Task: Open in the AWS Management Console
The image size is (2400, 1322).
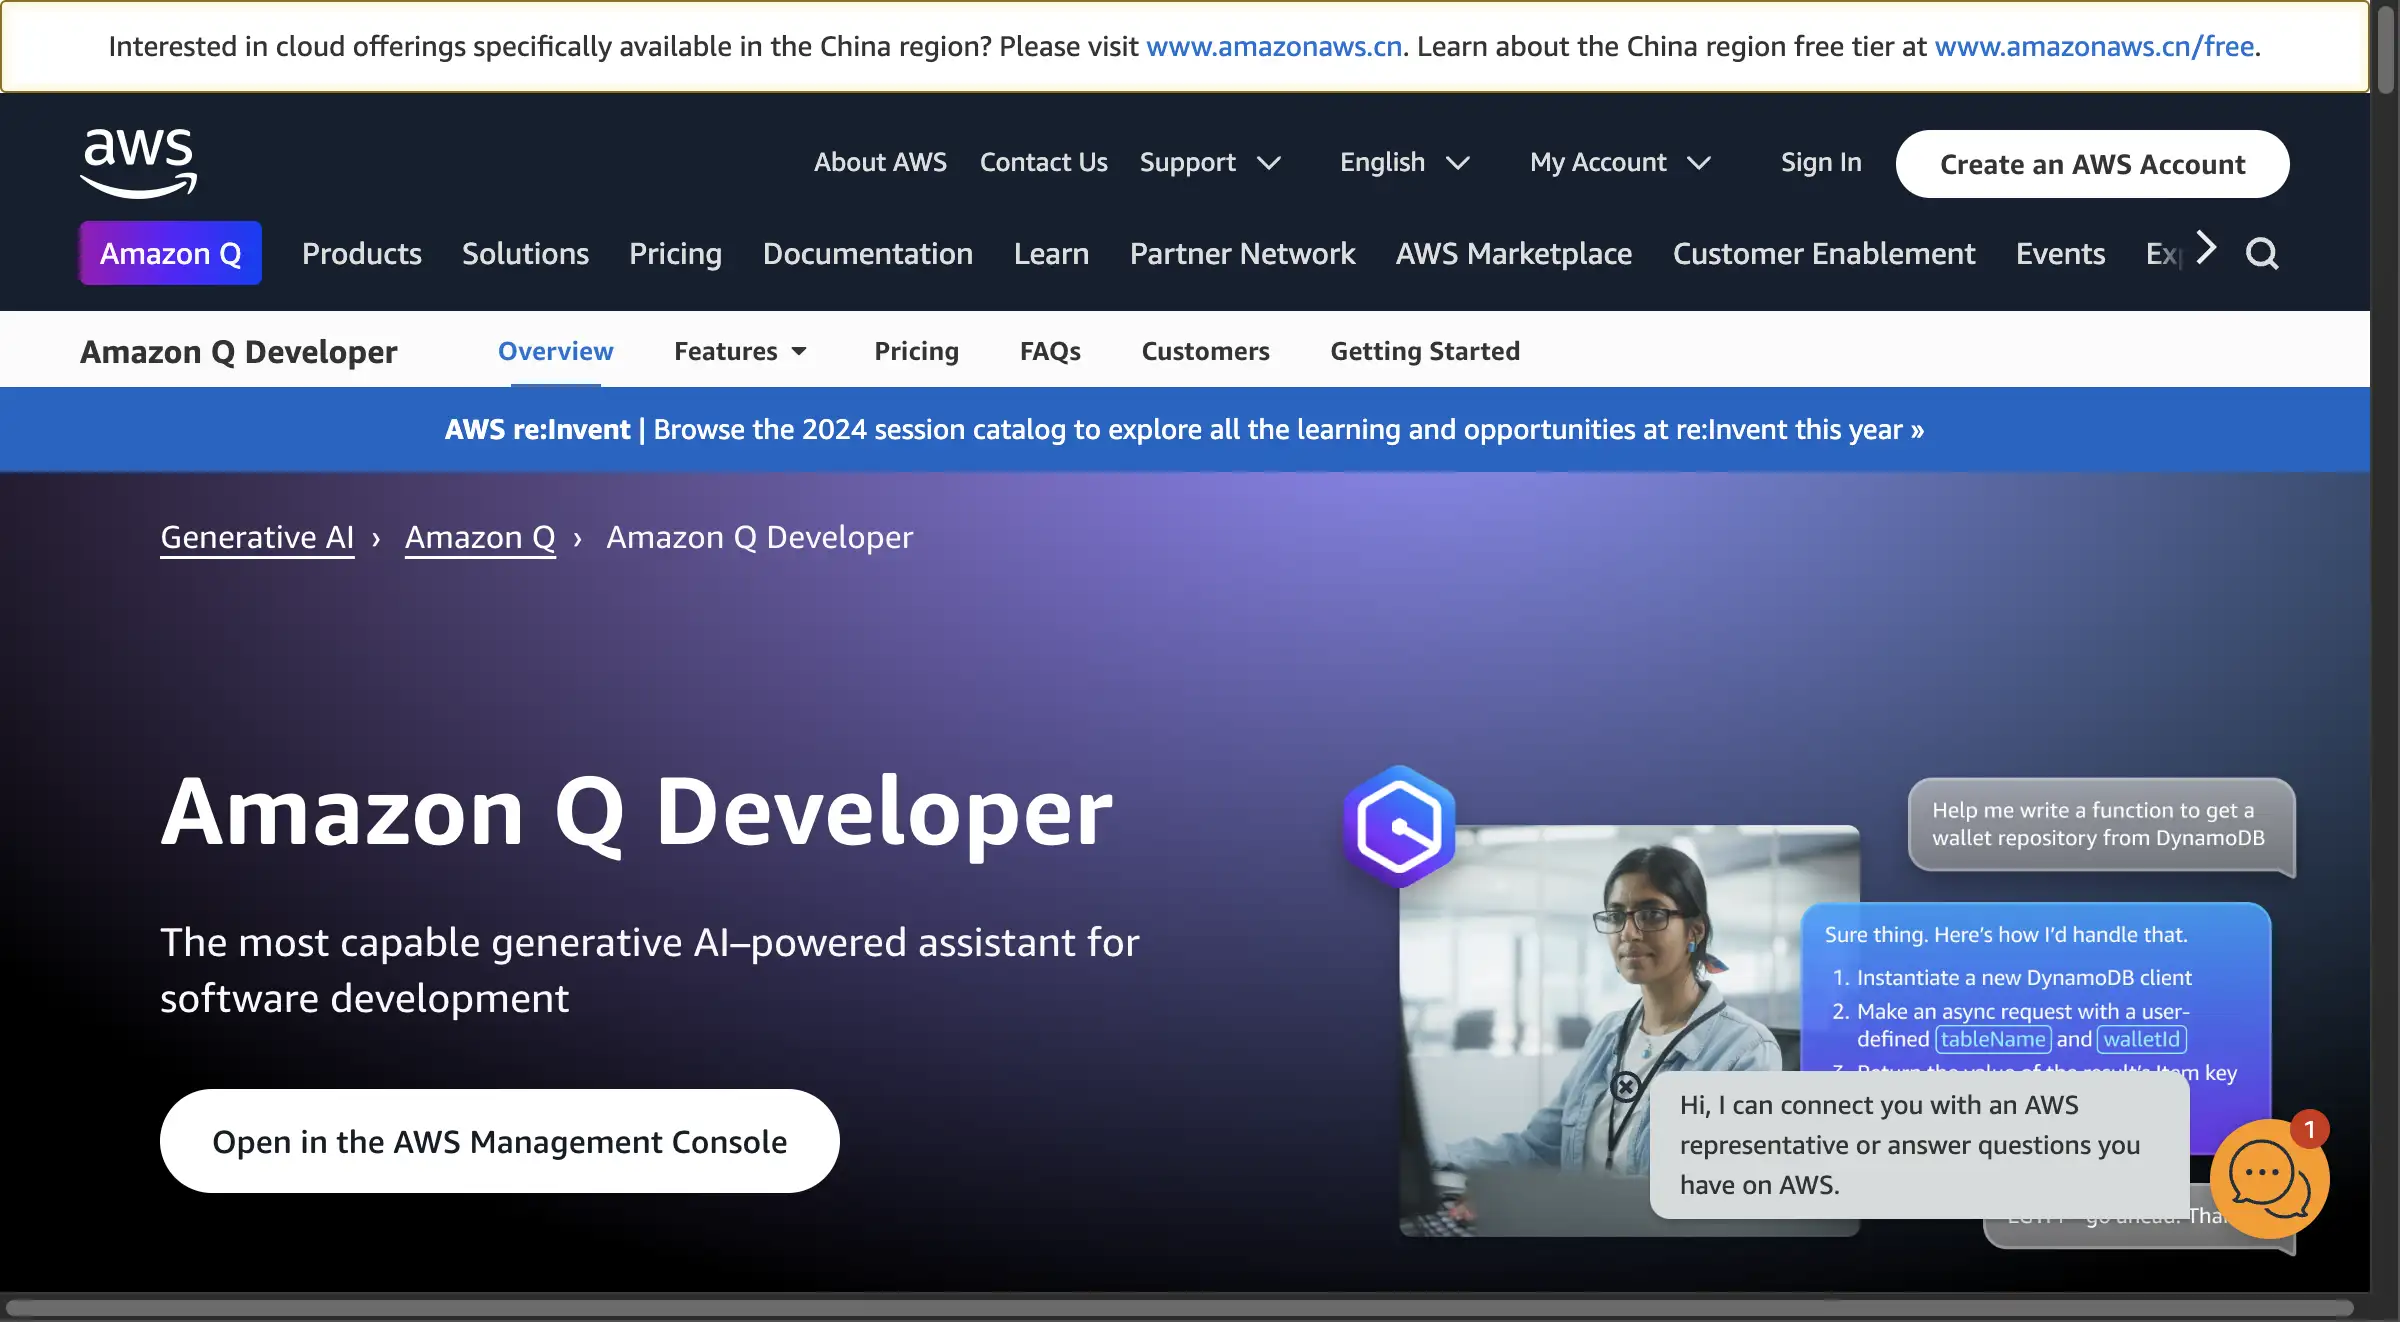Action: point(498,1141)
